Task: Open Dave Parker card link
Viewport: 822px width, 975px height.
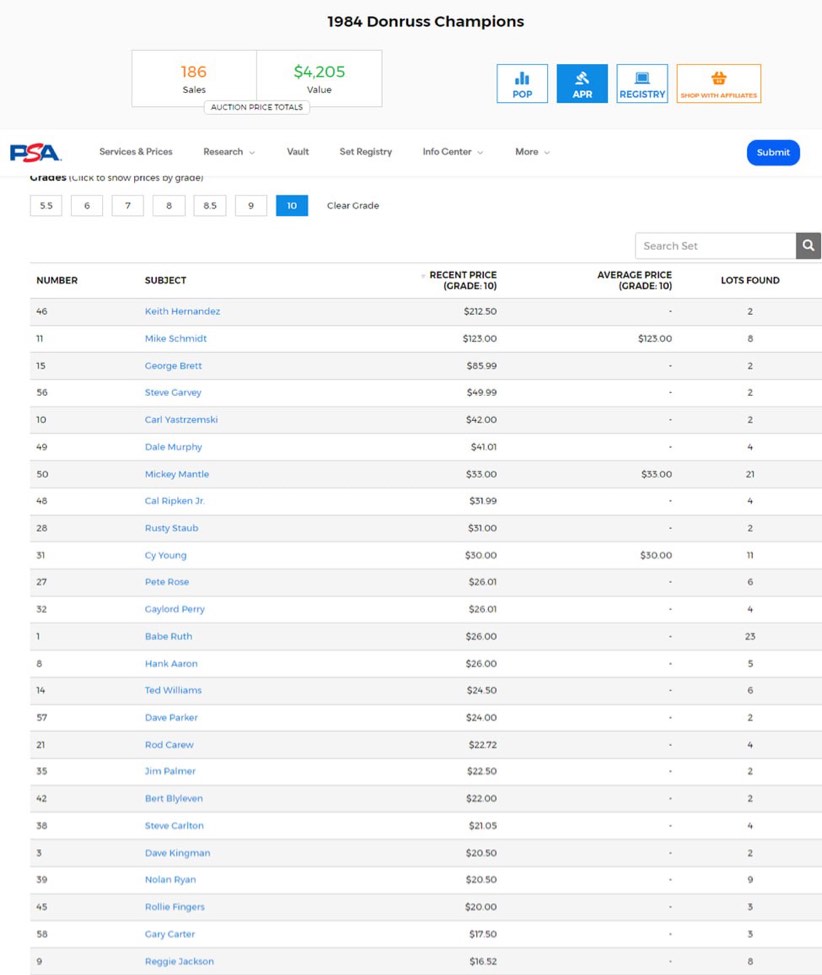Action: (x=171, y=718)
